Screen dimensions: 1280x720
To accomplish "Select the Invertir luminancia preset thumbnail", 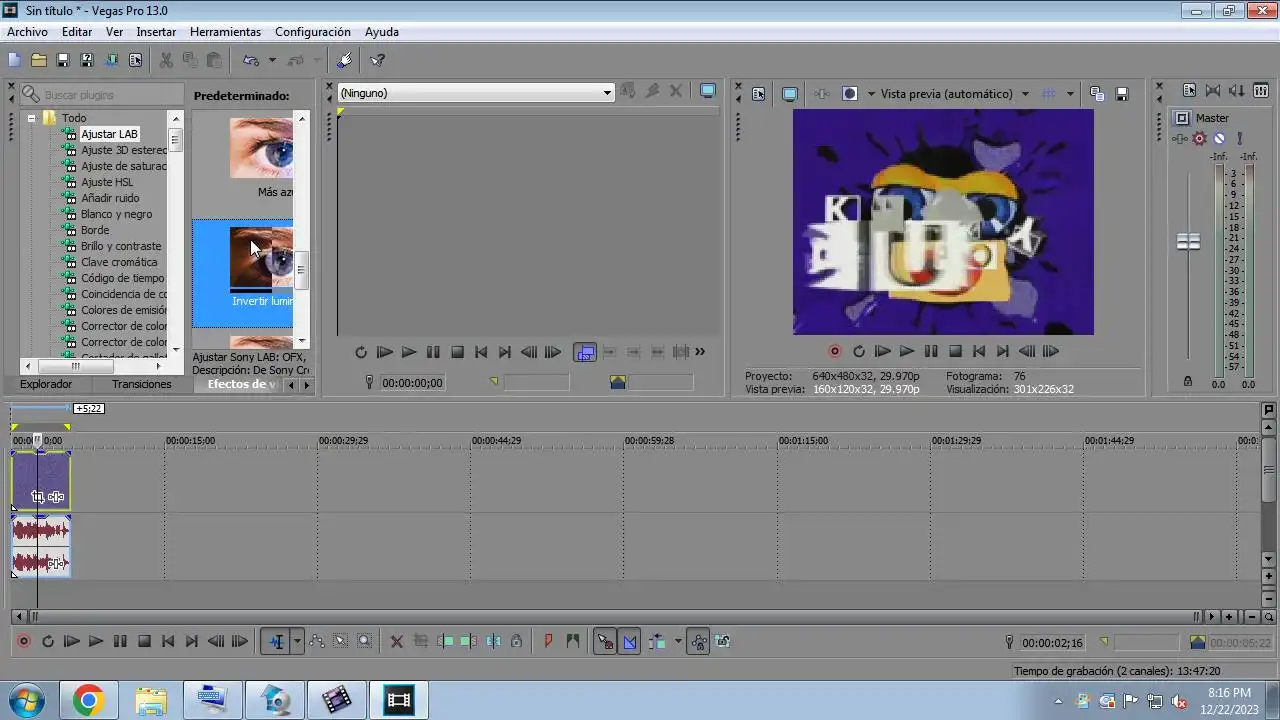I will point(261,258).
